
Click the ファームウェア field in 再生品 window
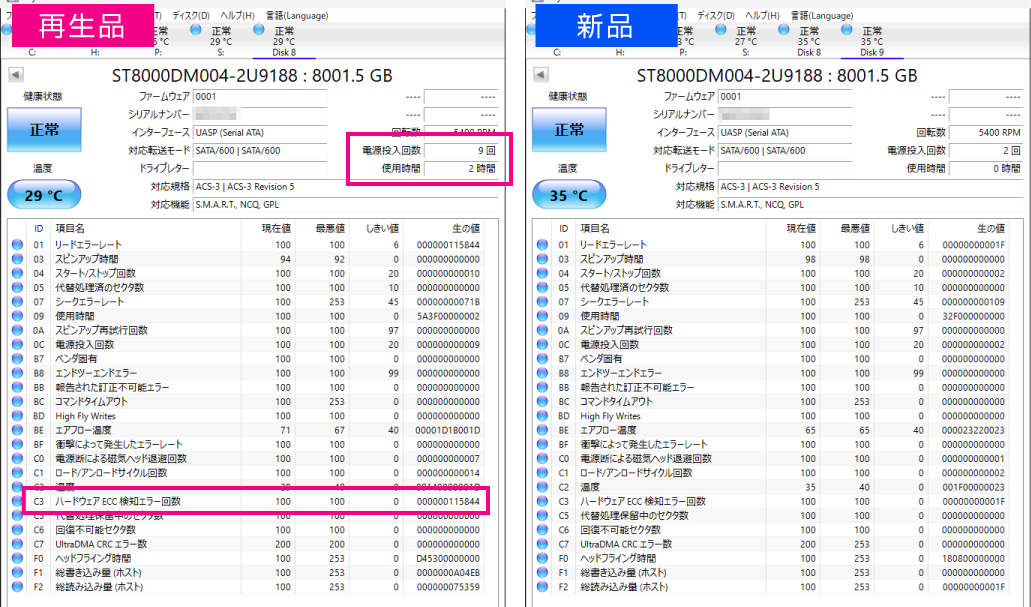click(260, 97)
